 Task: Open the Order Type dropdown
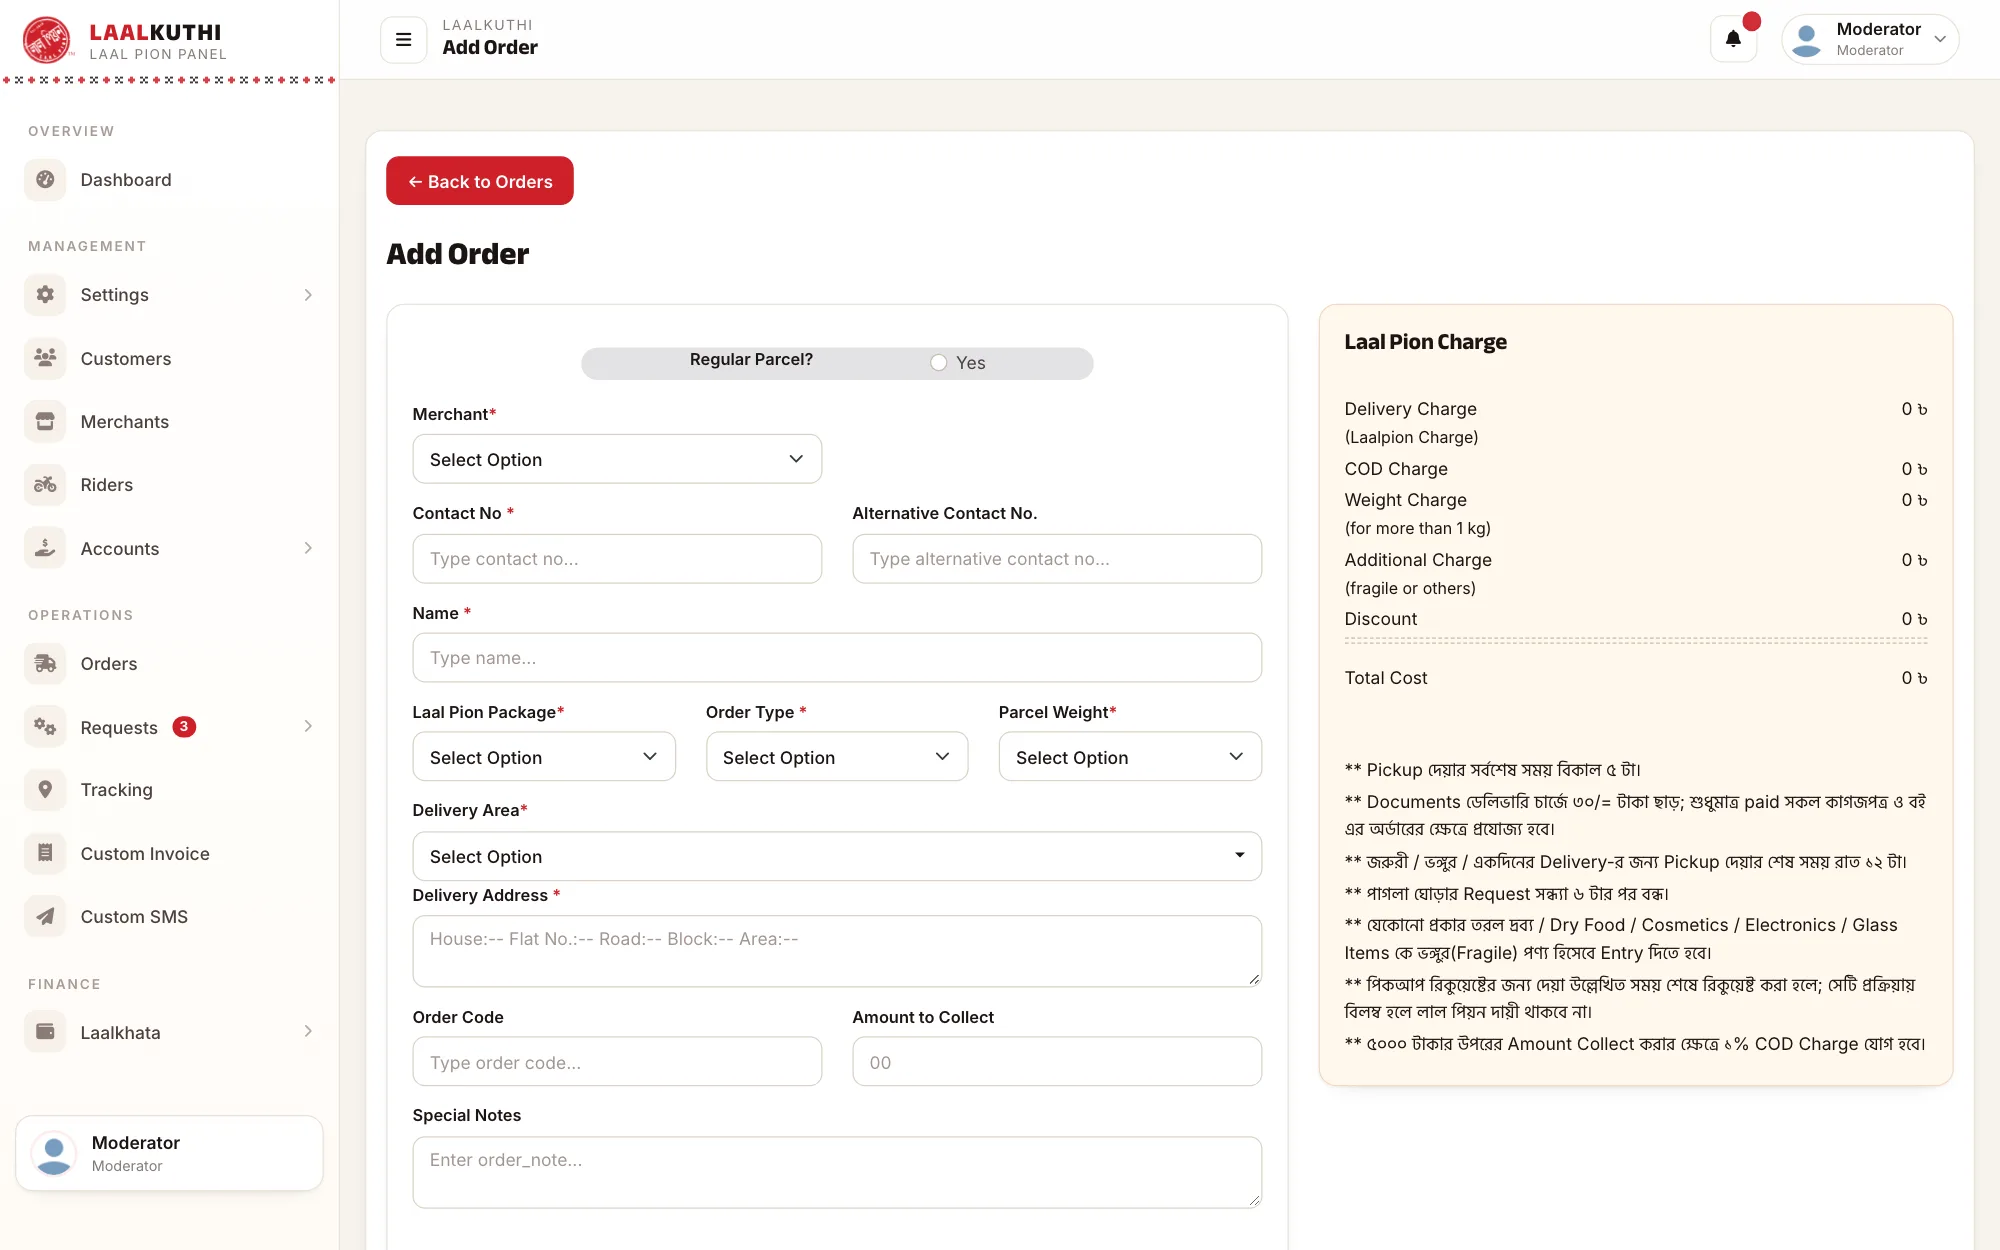click(837, 757)
